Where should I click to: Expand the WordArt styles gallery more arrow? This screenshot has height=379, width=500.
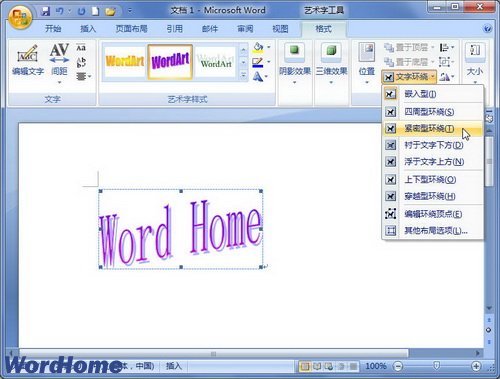(244, 76)
